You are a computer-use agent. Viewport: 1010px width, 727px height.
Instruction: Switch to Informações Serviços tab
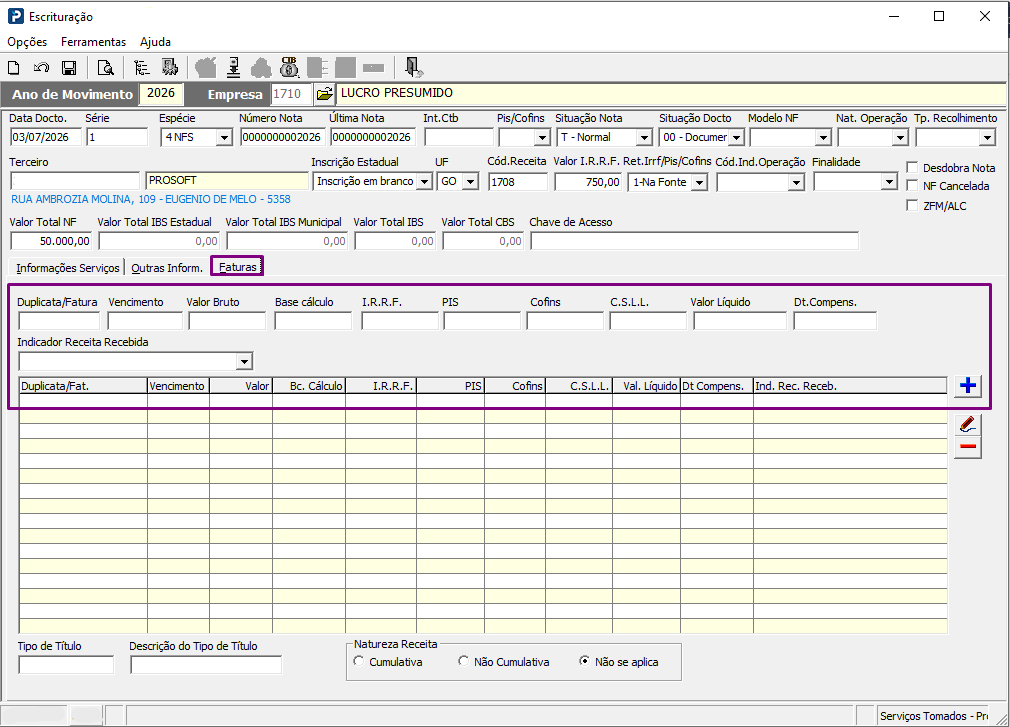pyautogui.click(x=68, y=268)
